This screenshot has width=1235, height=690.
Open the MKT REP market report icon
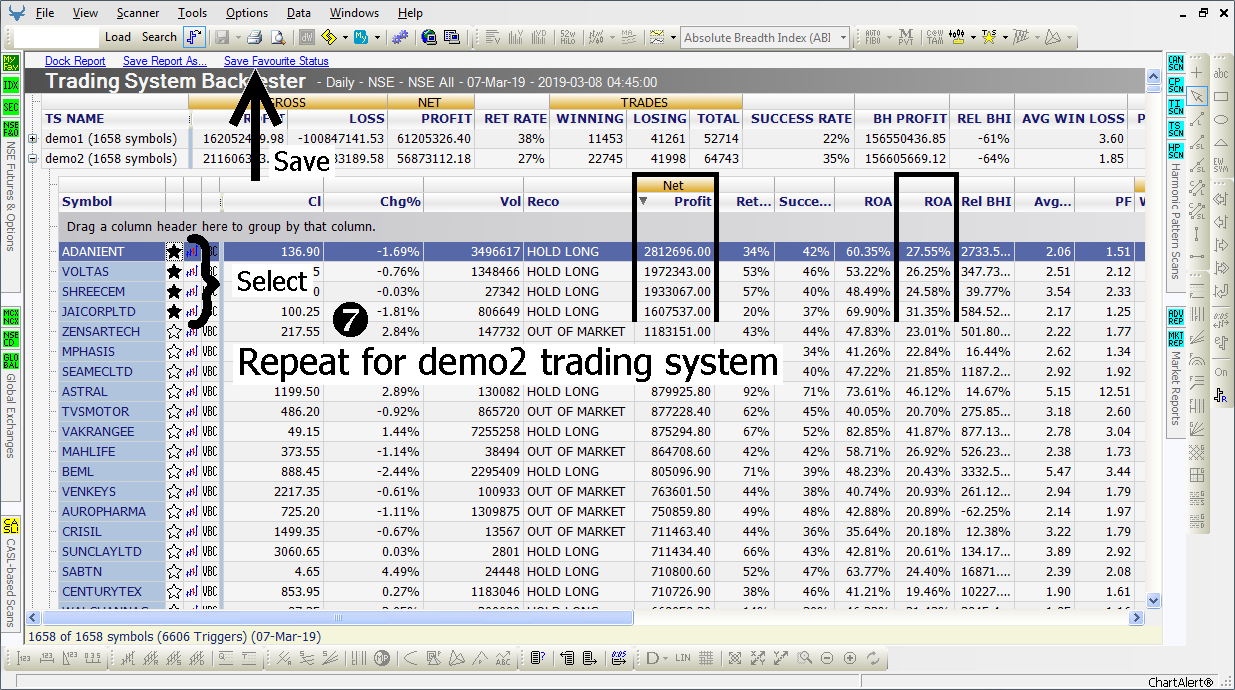coord(1175,338)
